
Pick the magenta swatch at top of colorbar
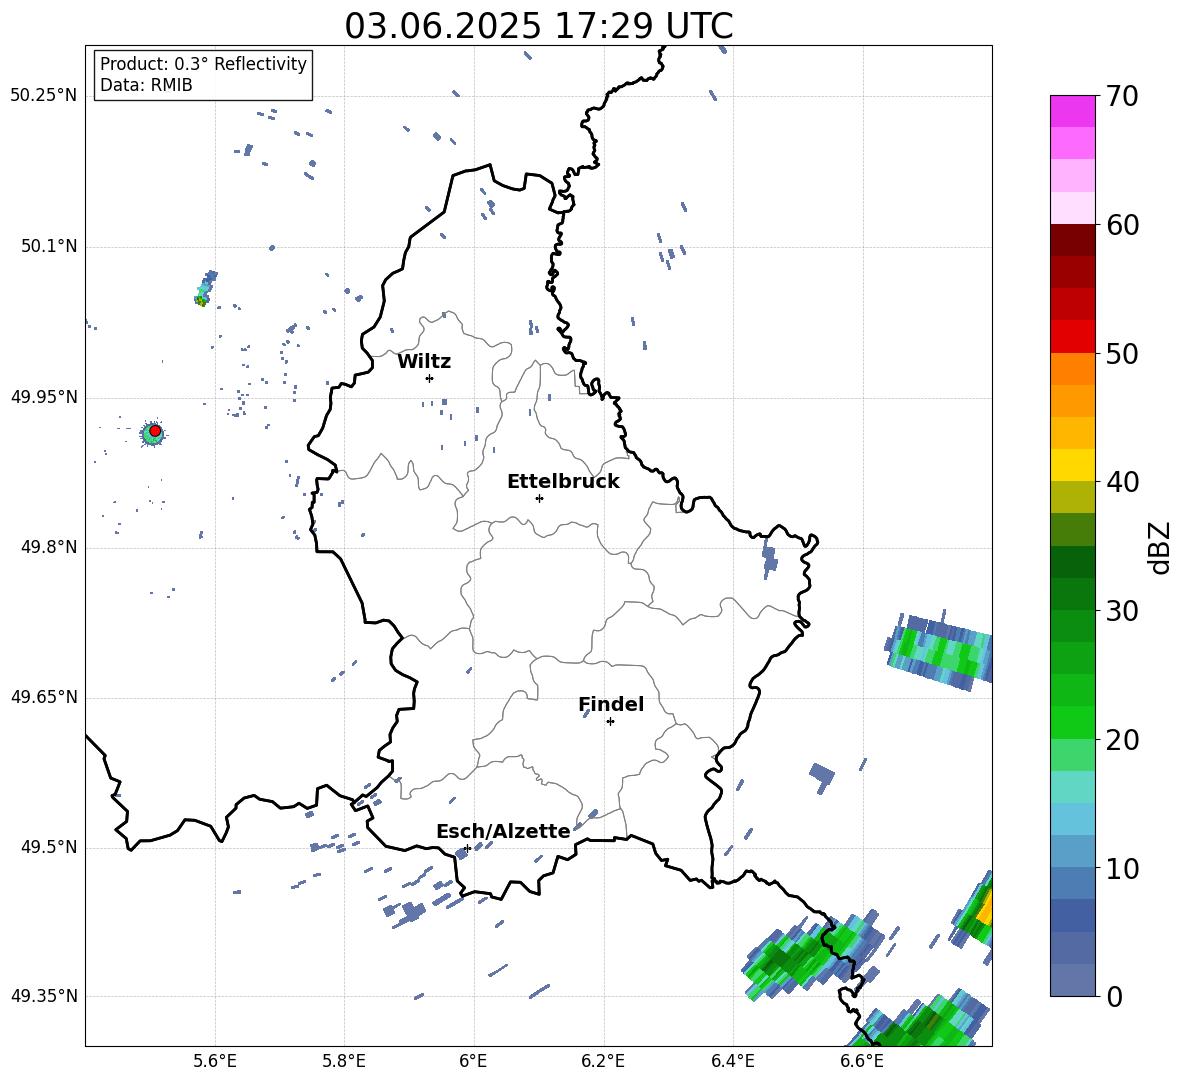(1072, 111)
